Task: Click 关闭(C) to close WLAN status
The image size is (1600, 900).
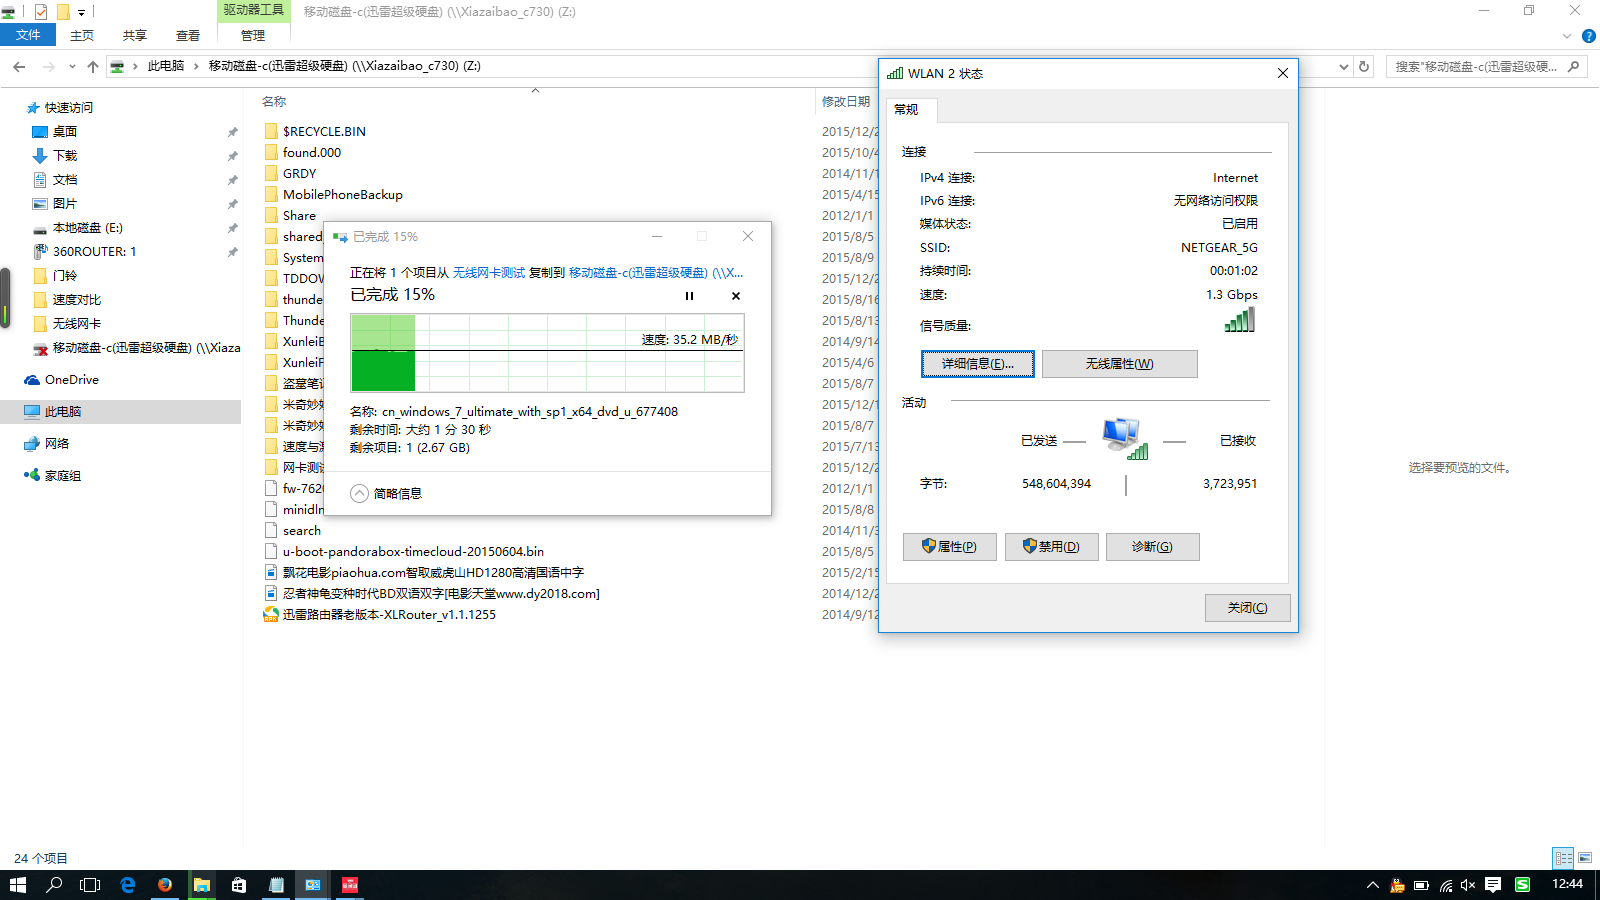Action: (x=1247, y=608)
